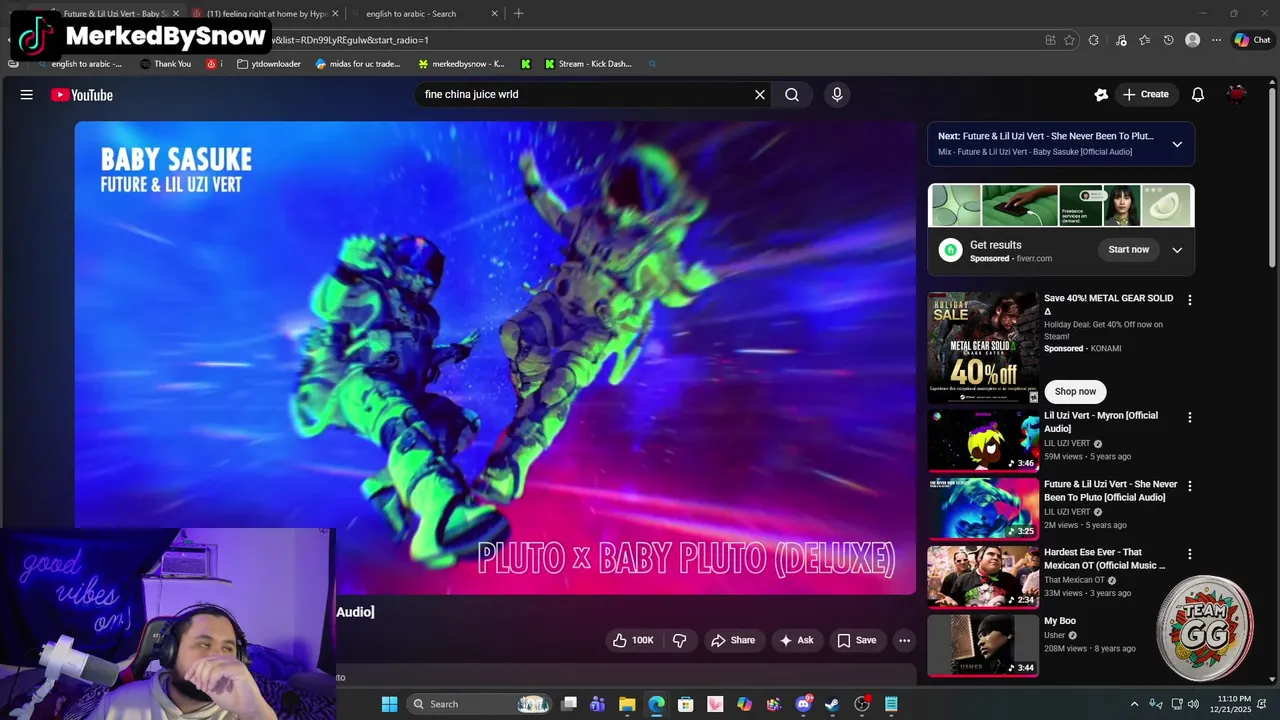The width and height of the screenshot is (1280, 720).
Task: Open Microsoft Teams from the taskbar
Action: click(x=597, y=704)
